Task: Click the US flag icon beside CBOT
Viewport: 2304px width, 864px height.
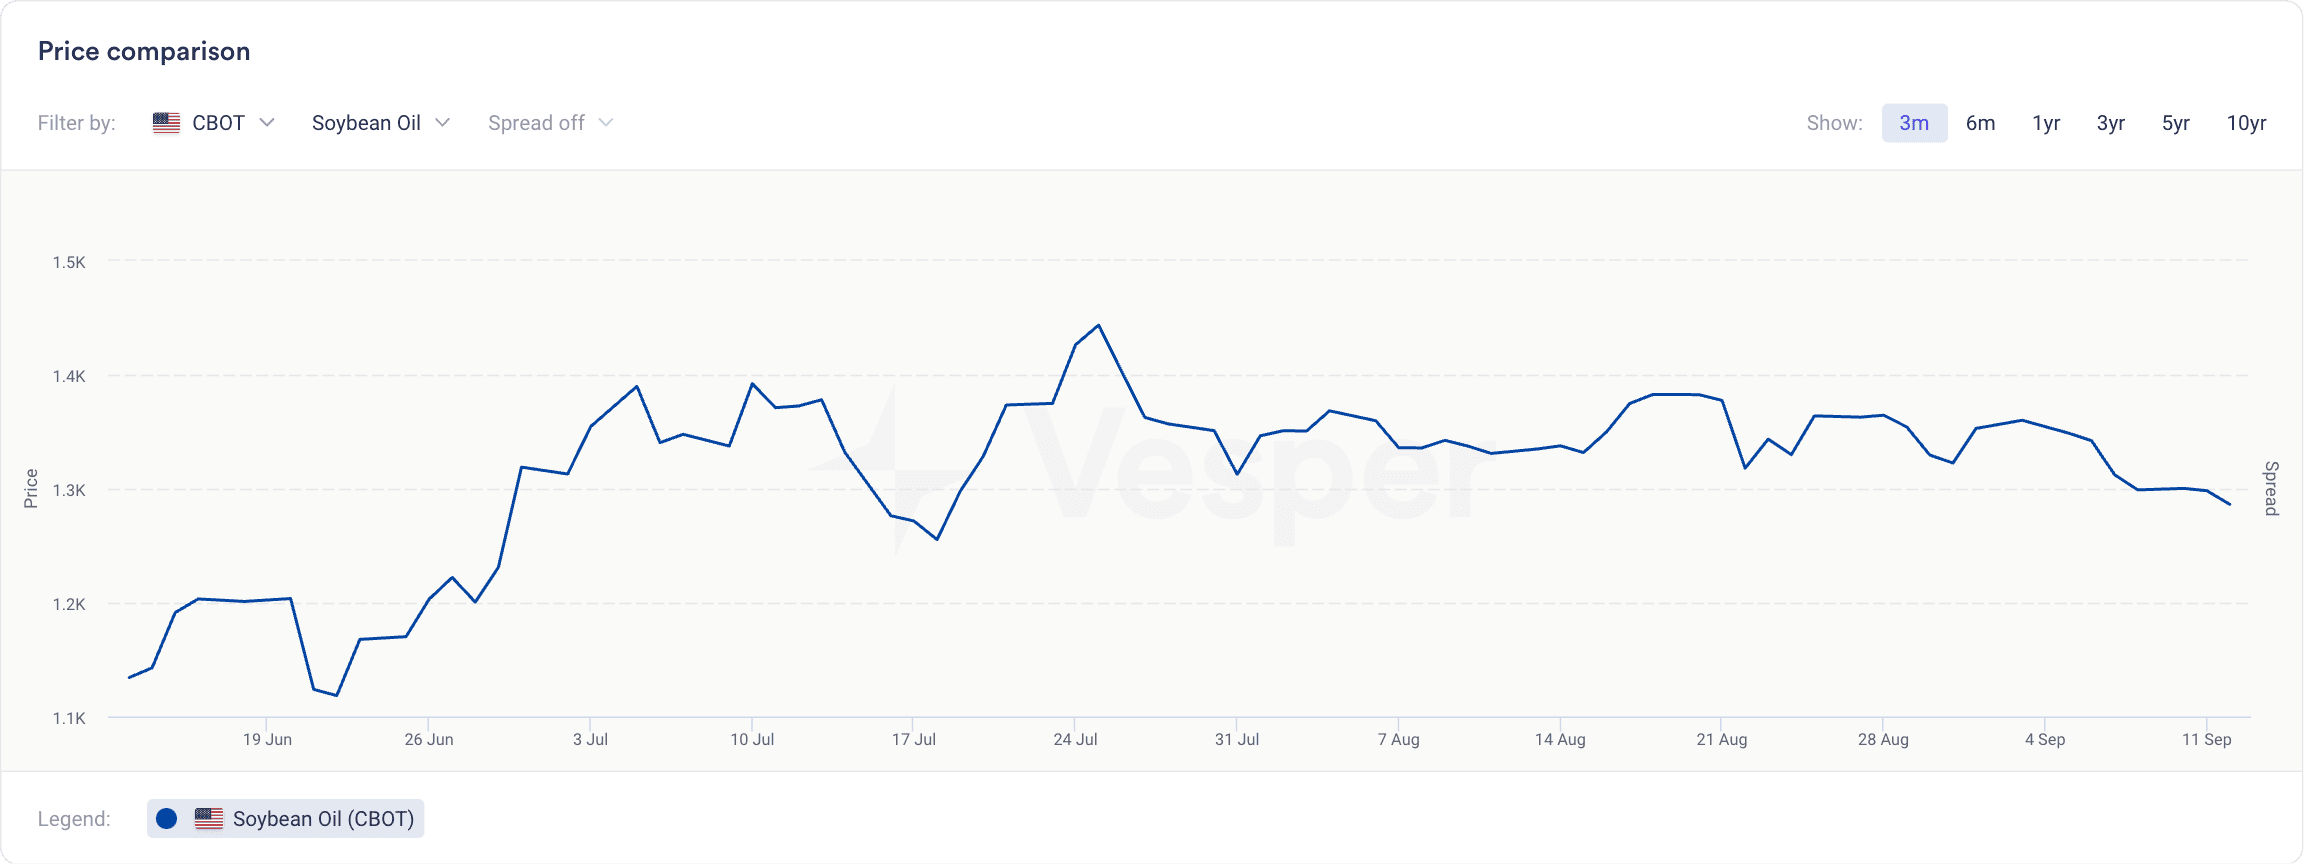Action: tap(166, 123)
